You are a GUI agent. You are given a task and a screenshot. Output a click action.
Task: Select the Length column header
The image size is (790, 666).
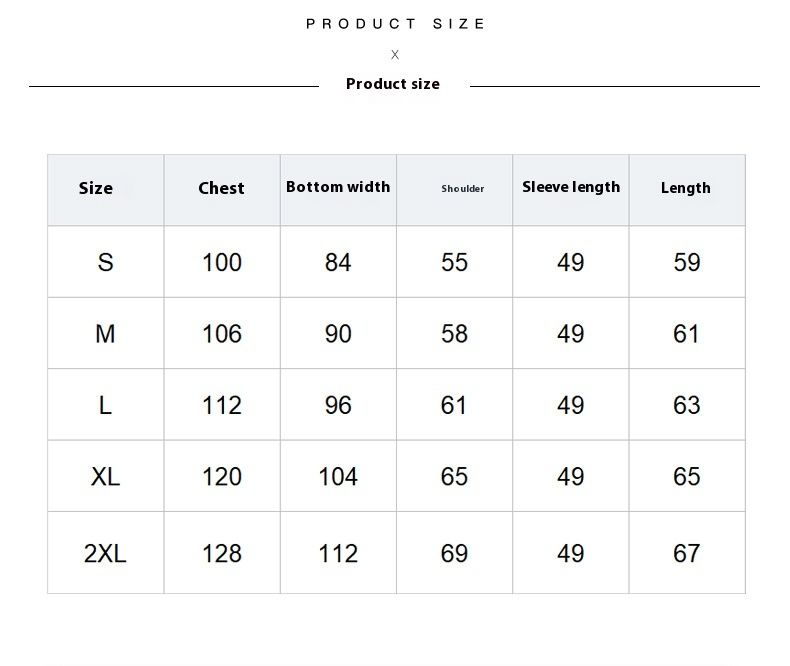coord(686,188)
